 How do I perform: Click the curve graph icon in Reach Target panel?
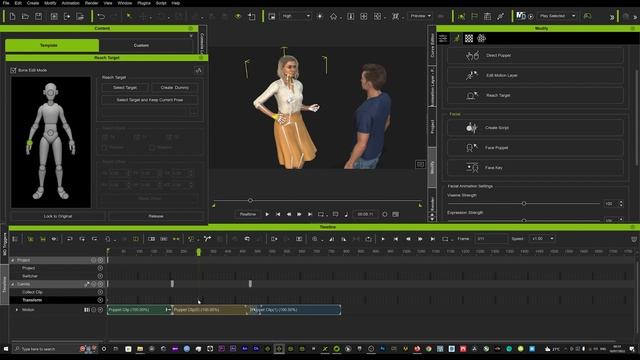tap(198, 70)
